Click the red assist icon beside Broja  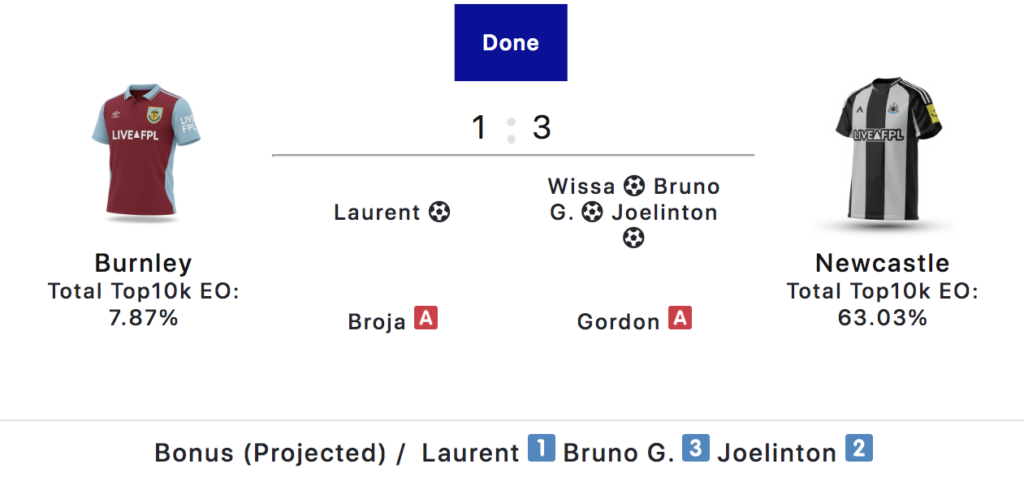(427, 320)
